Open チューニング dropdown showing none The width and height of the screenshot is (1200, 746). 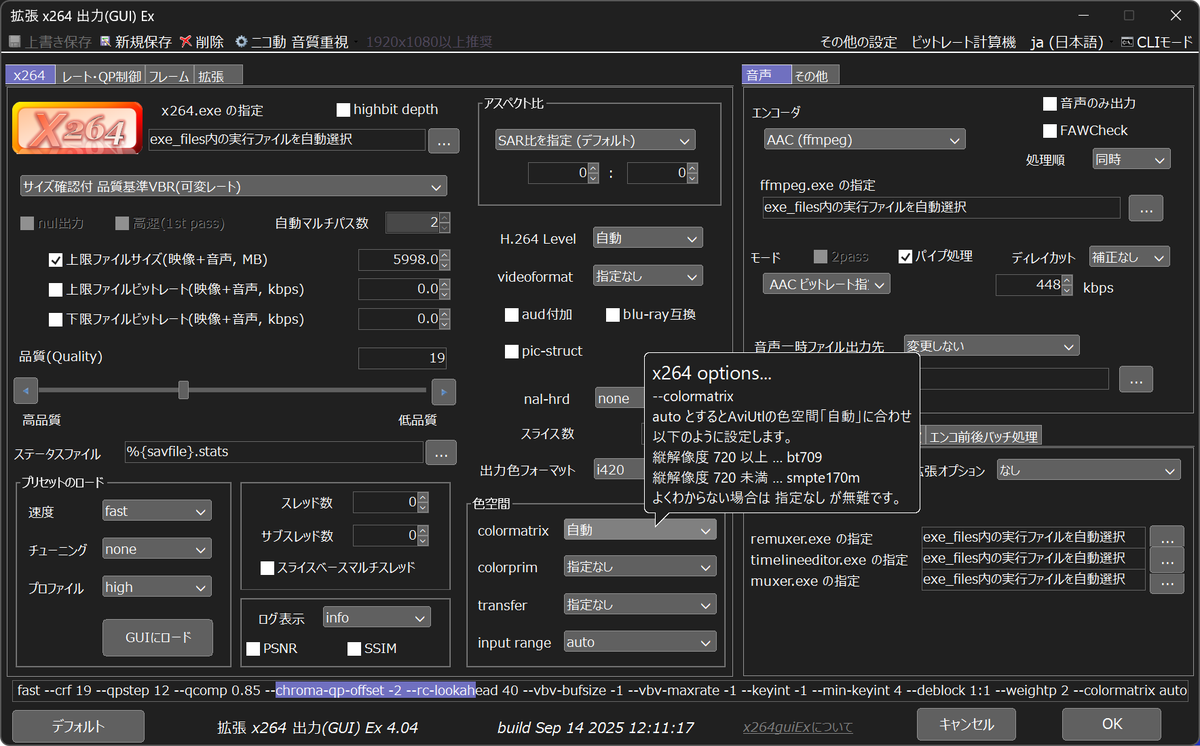157,549
